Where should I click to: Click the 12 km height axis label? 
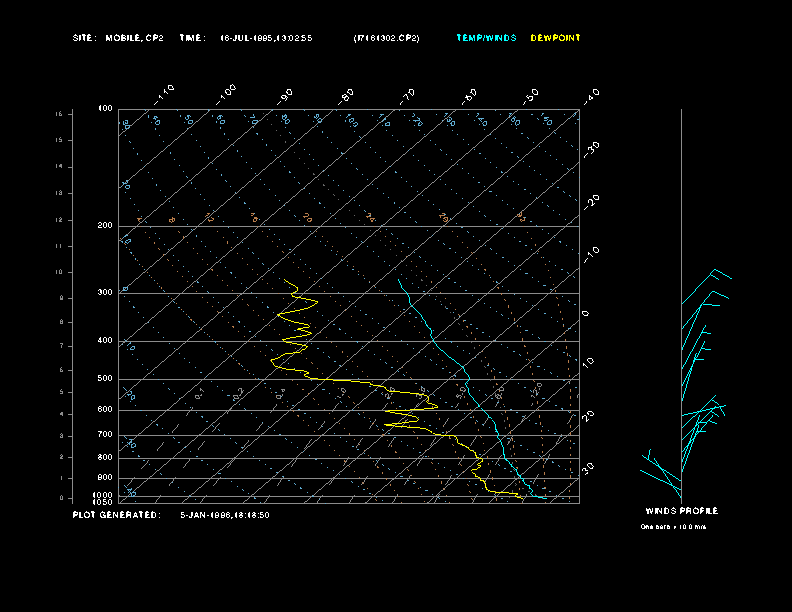tap(59, 220)
